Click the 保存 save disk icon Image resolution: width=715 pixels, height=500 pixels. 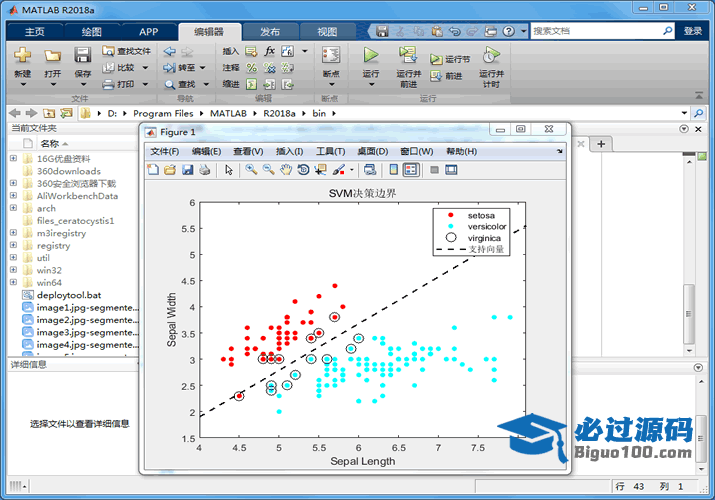83,55
